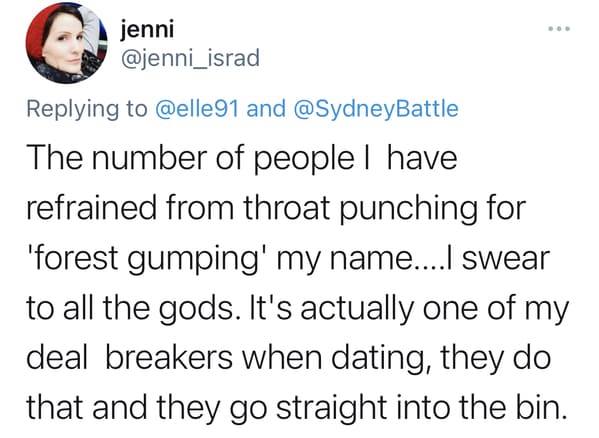This screenshot has width=599, height=438.
Task: Open the @elle91 profile mention
Action: pyautogui.click(x=197, y=108)
